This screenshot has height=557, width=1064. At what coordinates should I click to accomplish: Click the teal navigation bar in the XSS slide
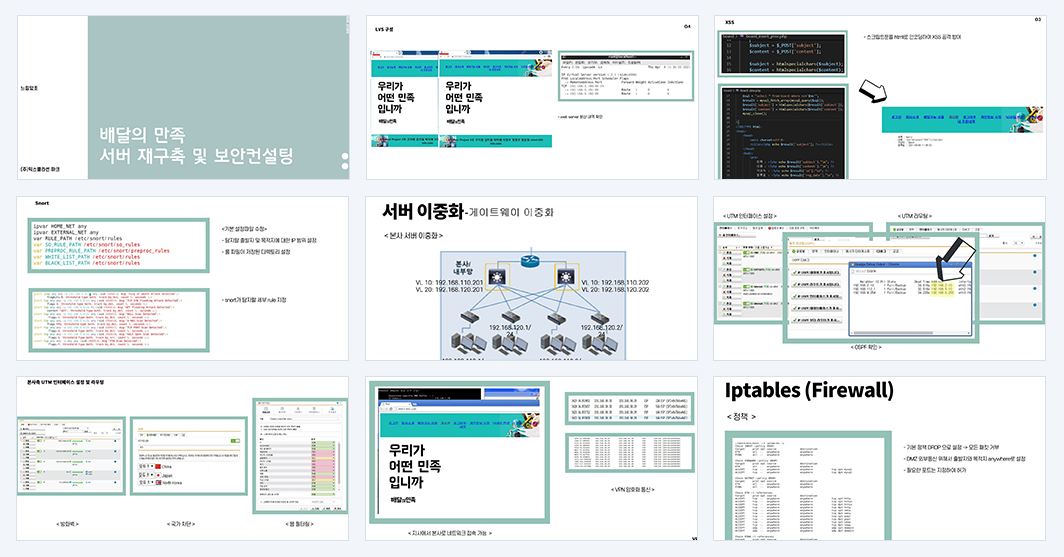click(x=962, y=119)
